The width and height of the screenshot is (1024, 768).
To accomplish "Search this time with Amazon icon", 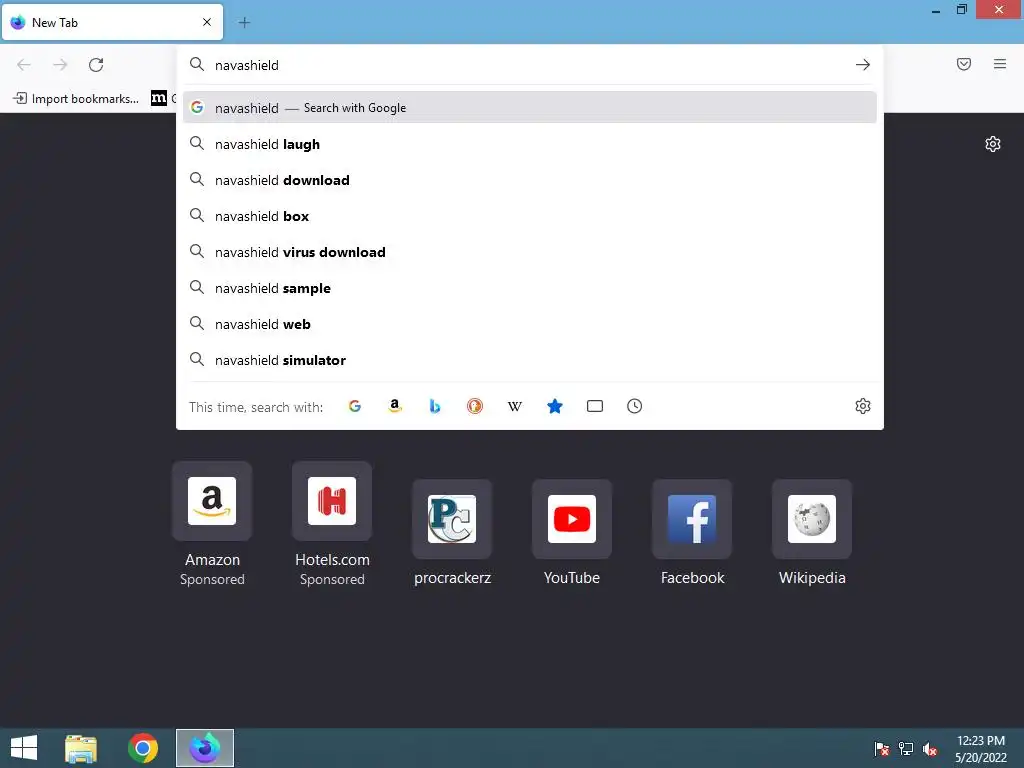I will point(394,406).
